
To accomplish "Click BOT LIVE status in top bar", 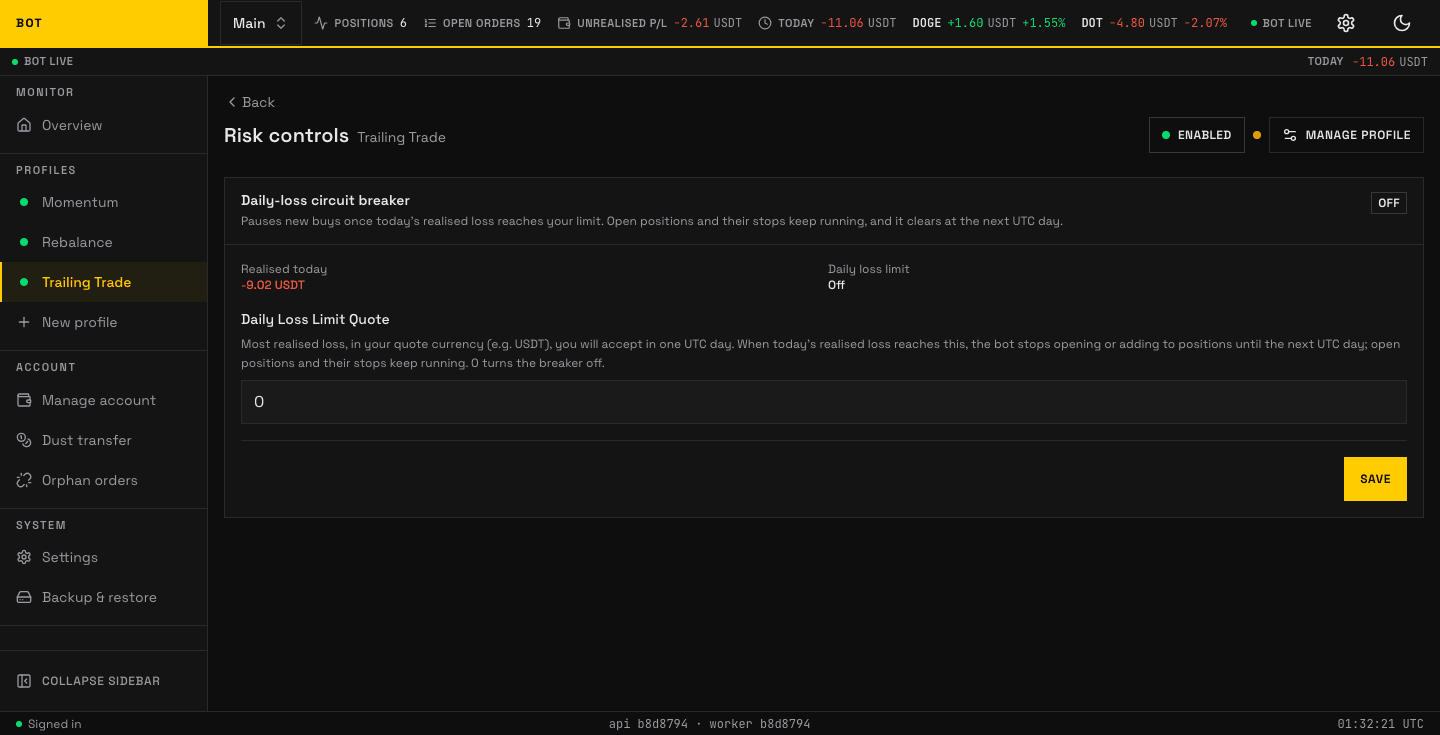I will pyautogui.click(x=1281, y=23).
